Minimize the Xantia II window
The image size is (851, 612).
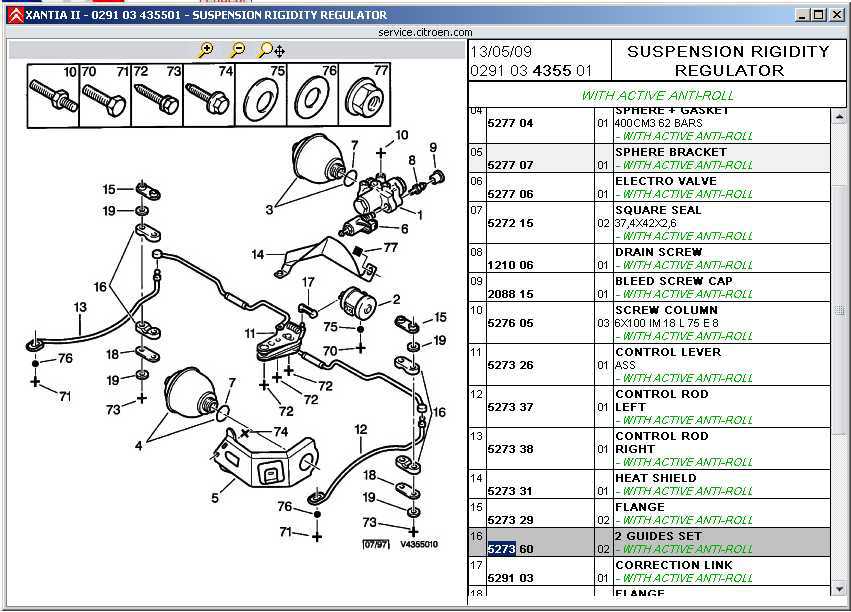[803, 15]
